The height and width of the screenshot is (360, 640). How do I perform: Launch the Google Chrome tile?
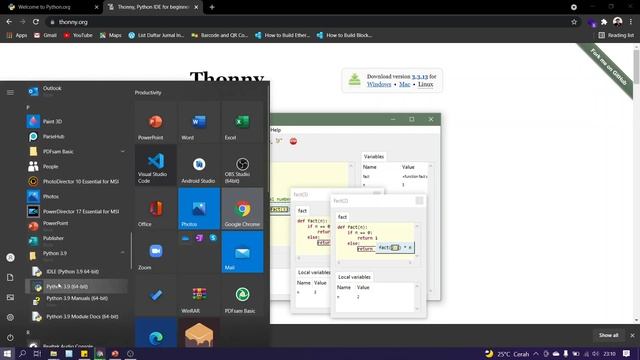[242, 209]
